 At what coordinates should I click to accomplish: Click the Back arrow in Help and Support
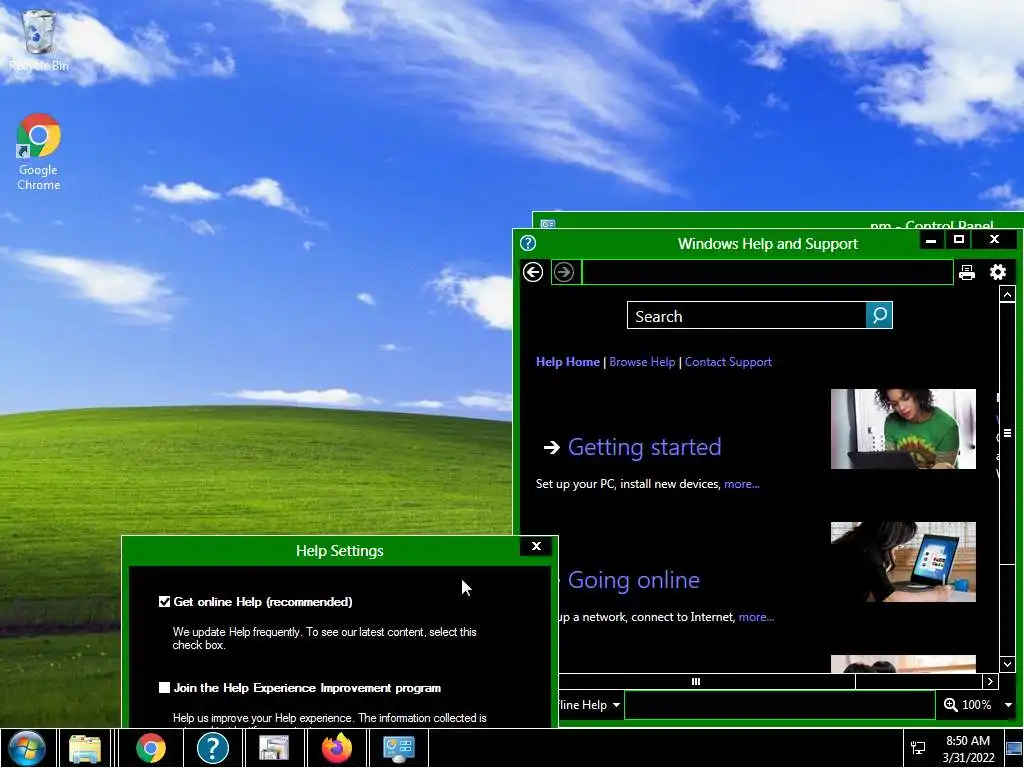tap(533, 272)
